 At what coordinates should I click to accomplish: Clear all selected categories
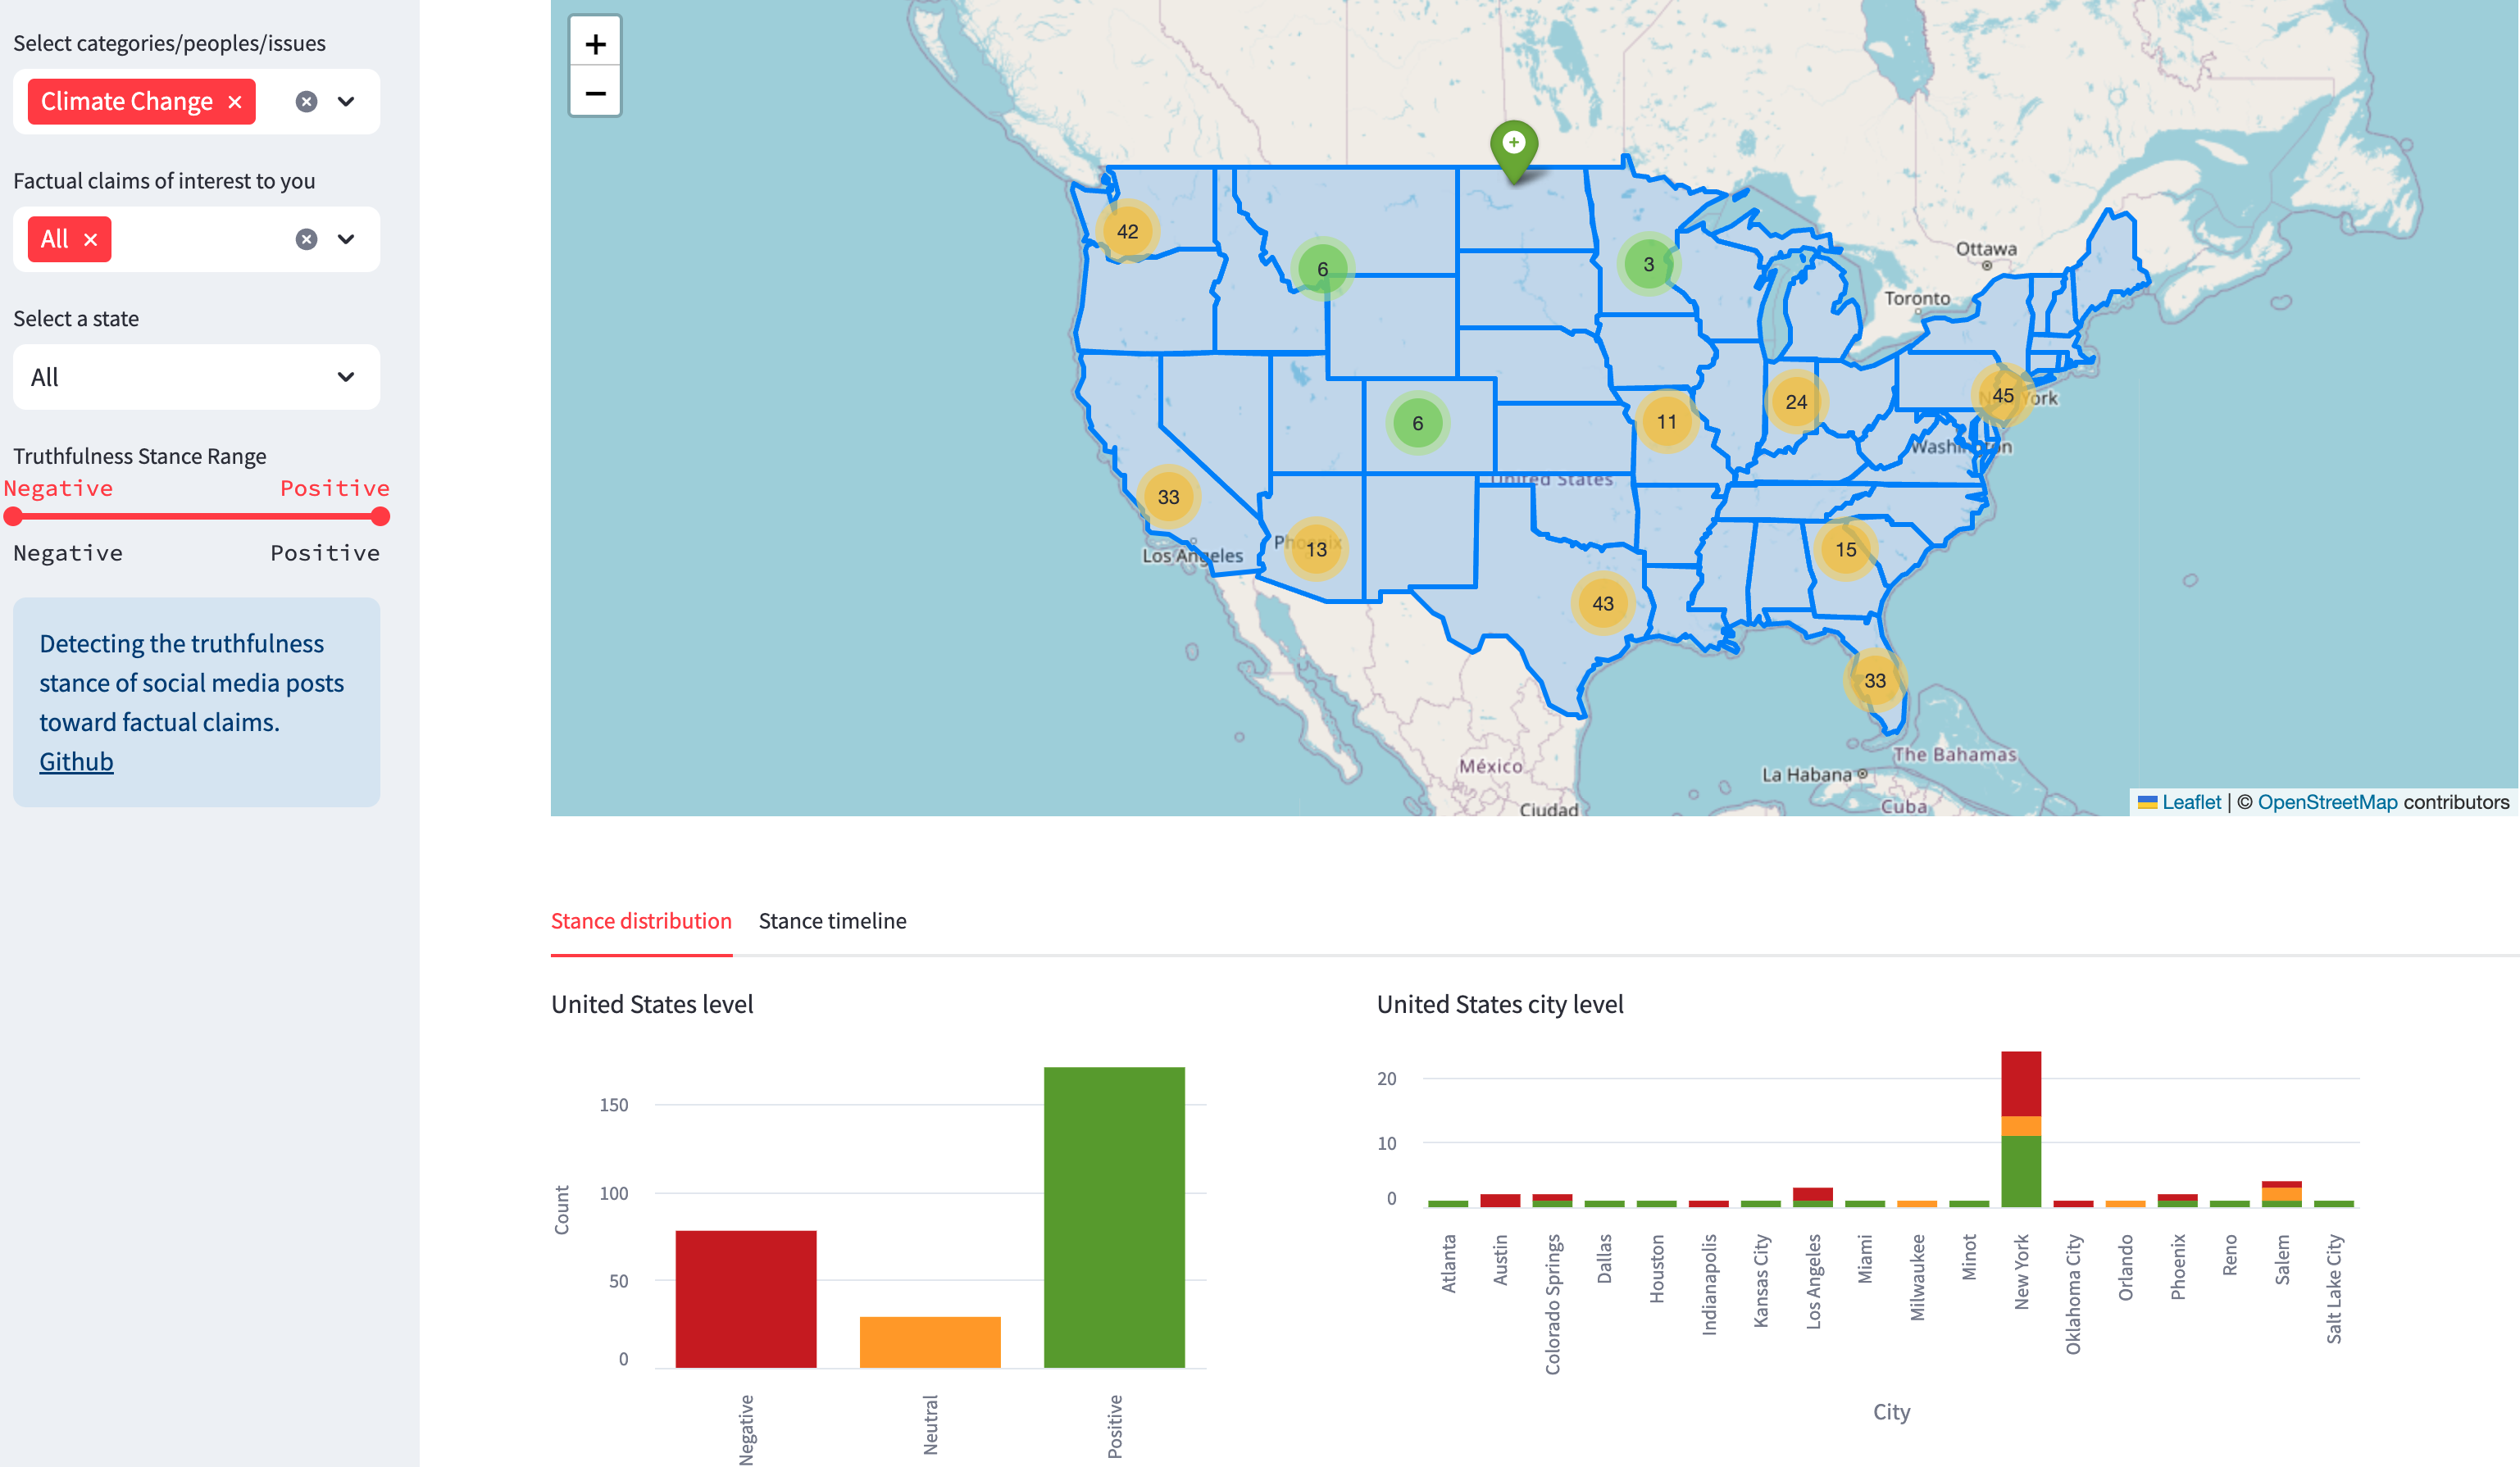tap(306, 101)
